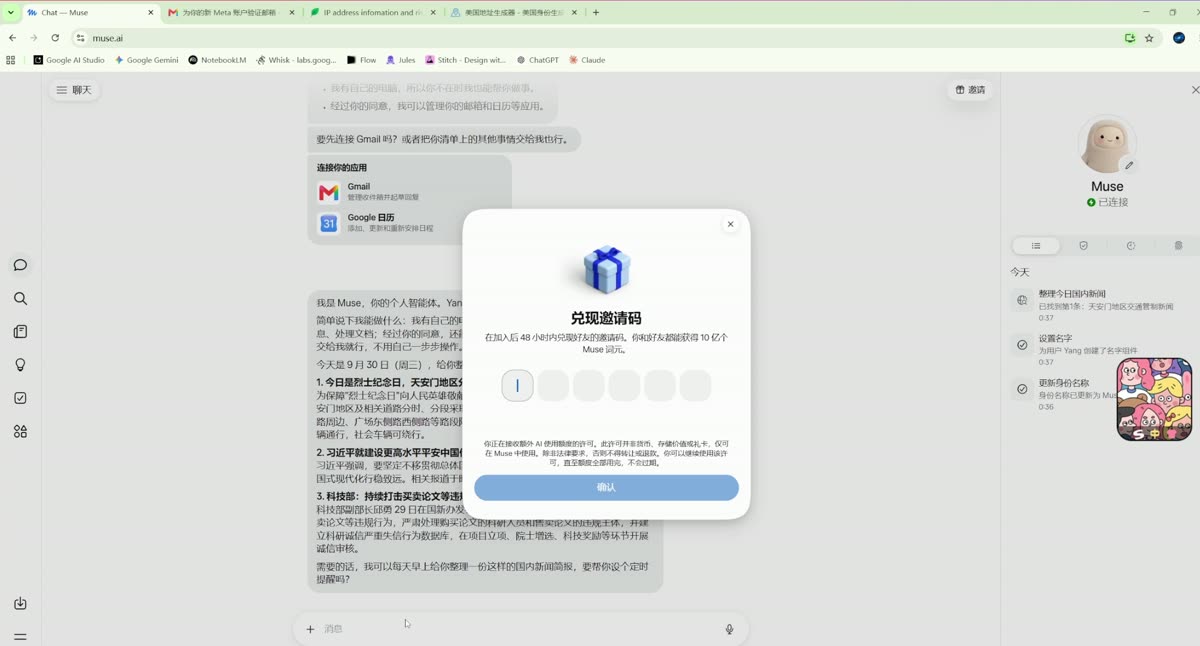Select the list tab in Muse panel
Screen dimensions: 1200x646
pos(1036,245)
